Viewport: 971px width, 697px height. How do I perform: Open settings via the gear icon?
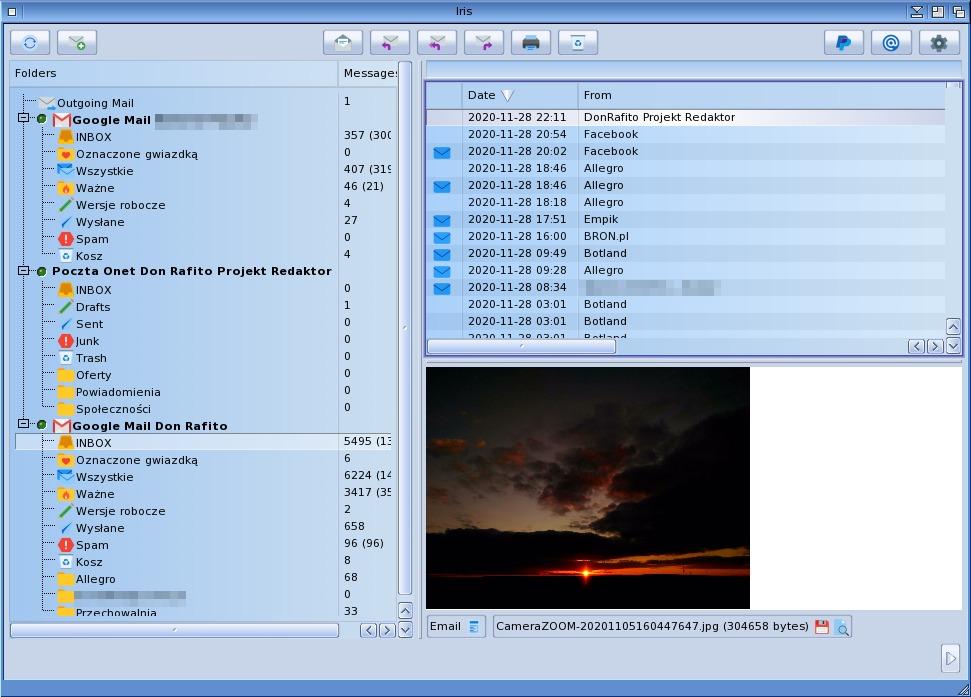click(x=938, y=43)
